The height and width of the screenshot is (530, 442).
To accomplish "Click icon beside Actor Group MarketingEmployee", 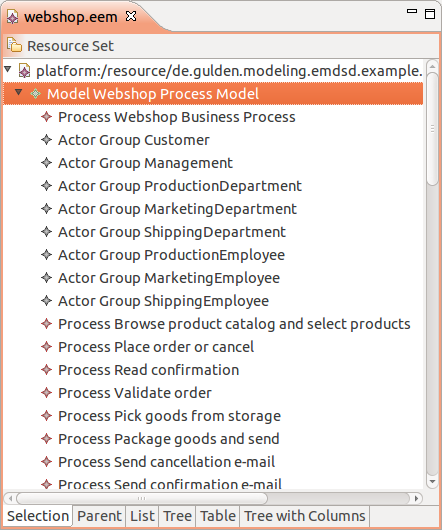I will point(46,278).
